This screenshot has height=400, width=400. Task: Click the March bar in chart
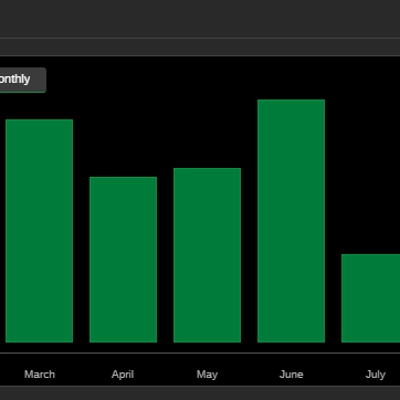tap(39, 231)
